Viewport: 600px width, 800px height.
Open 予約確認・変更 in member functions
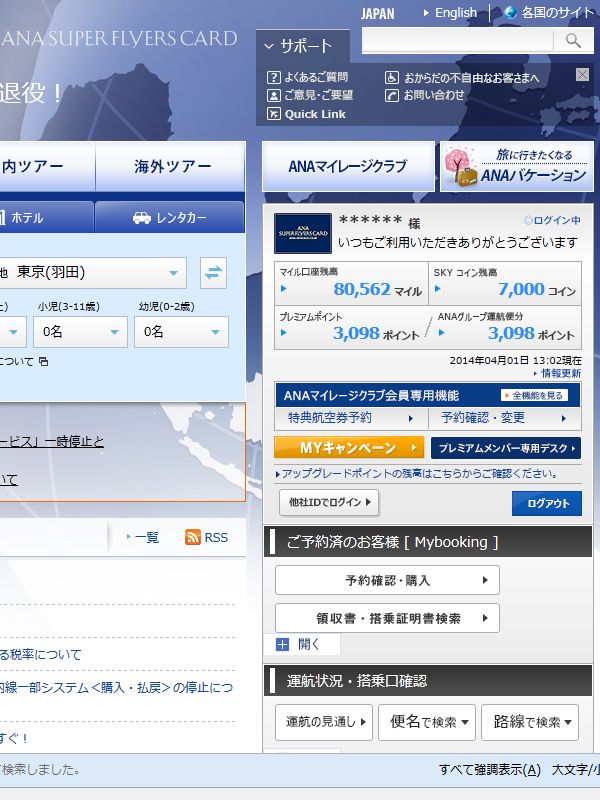tap(504, 418)
